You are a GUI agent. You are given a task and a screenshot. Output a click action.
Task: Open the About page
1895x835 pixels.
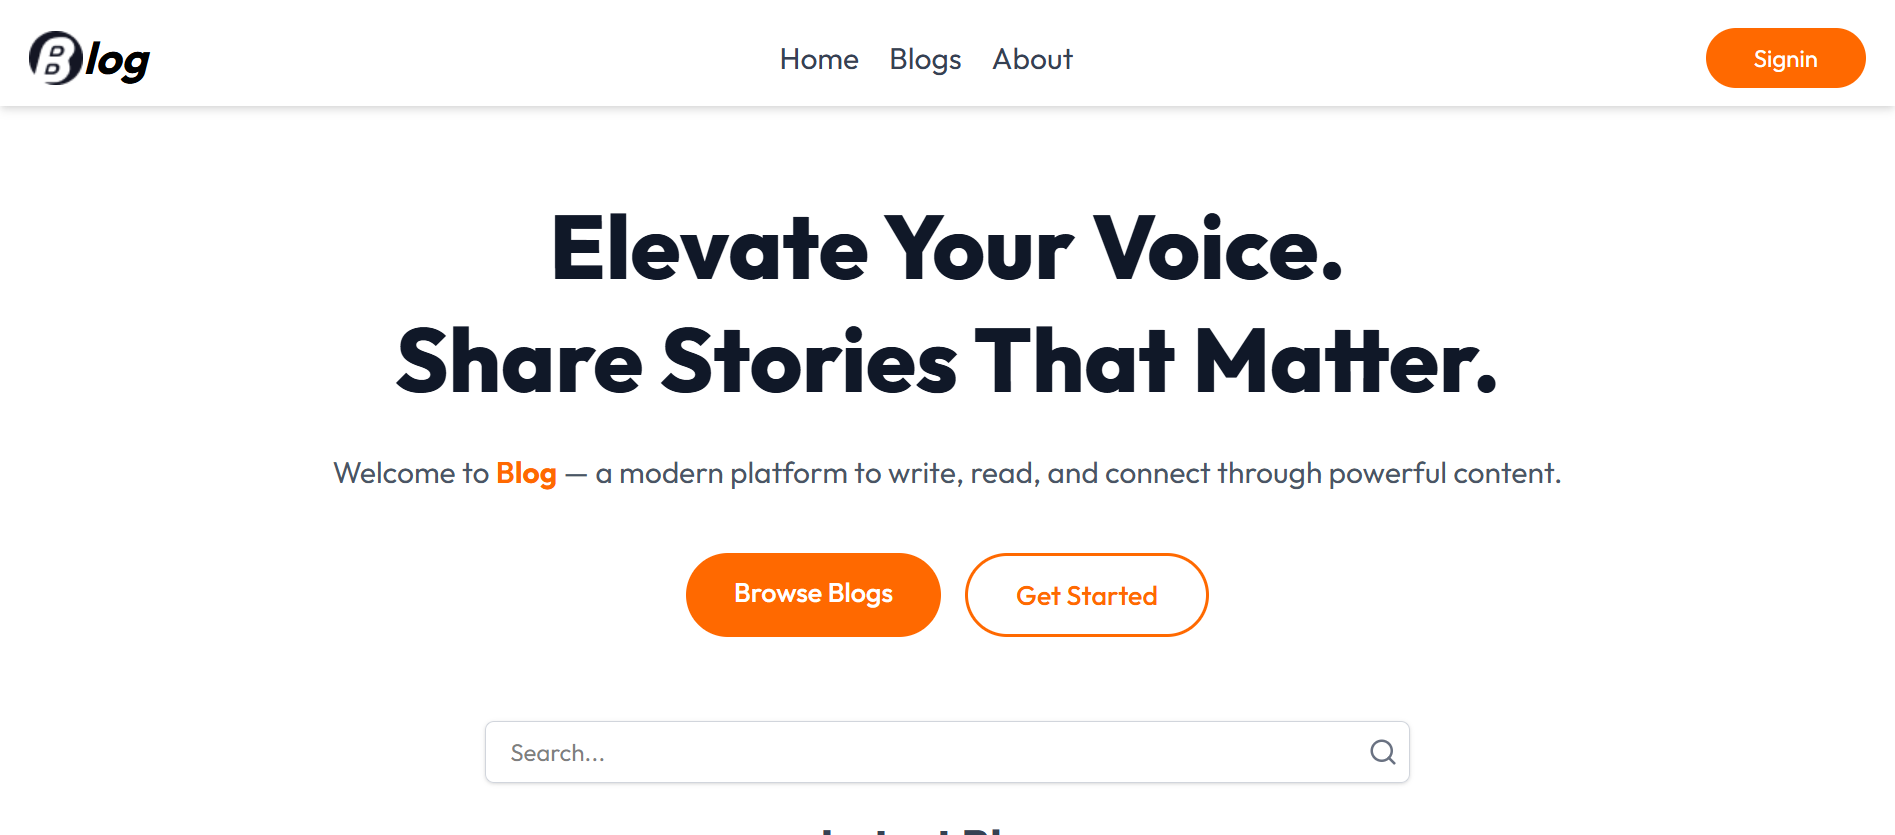pos(1031,59)
